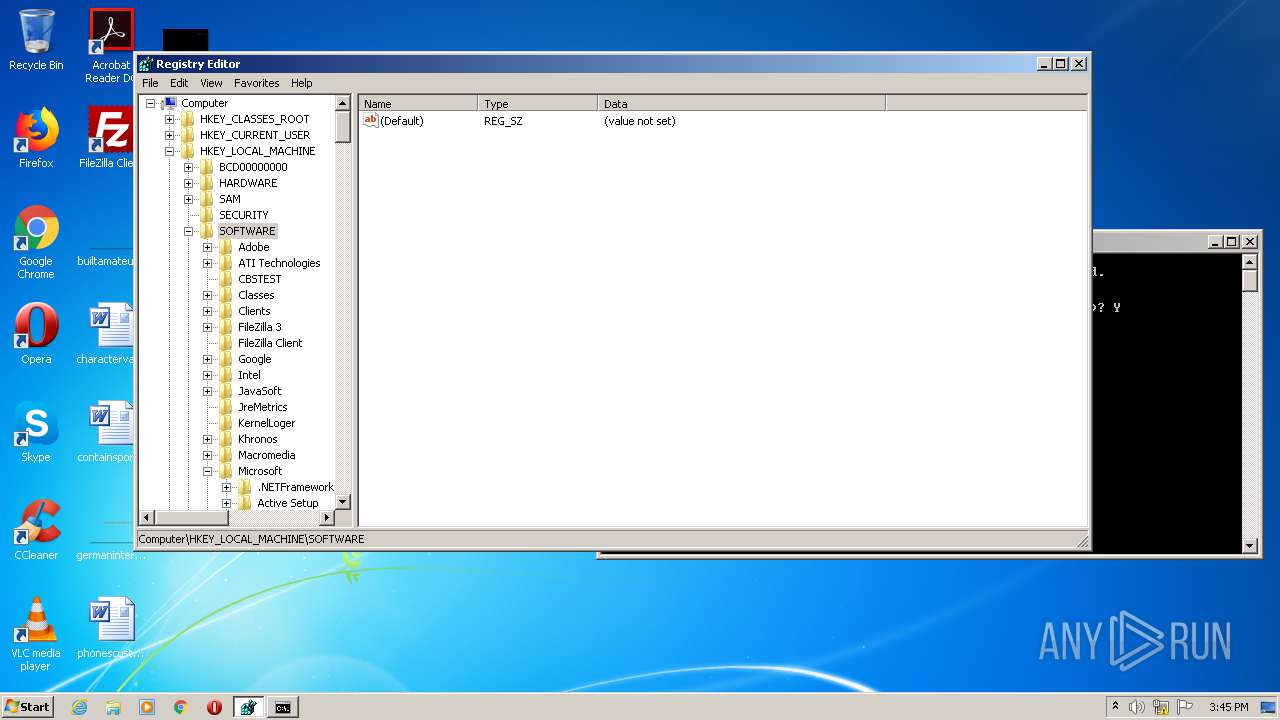Select the BCD00000000 key

click(x=253, y=167)
